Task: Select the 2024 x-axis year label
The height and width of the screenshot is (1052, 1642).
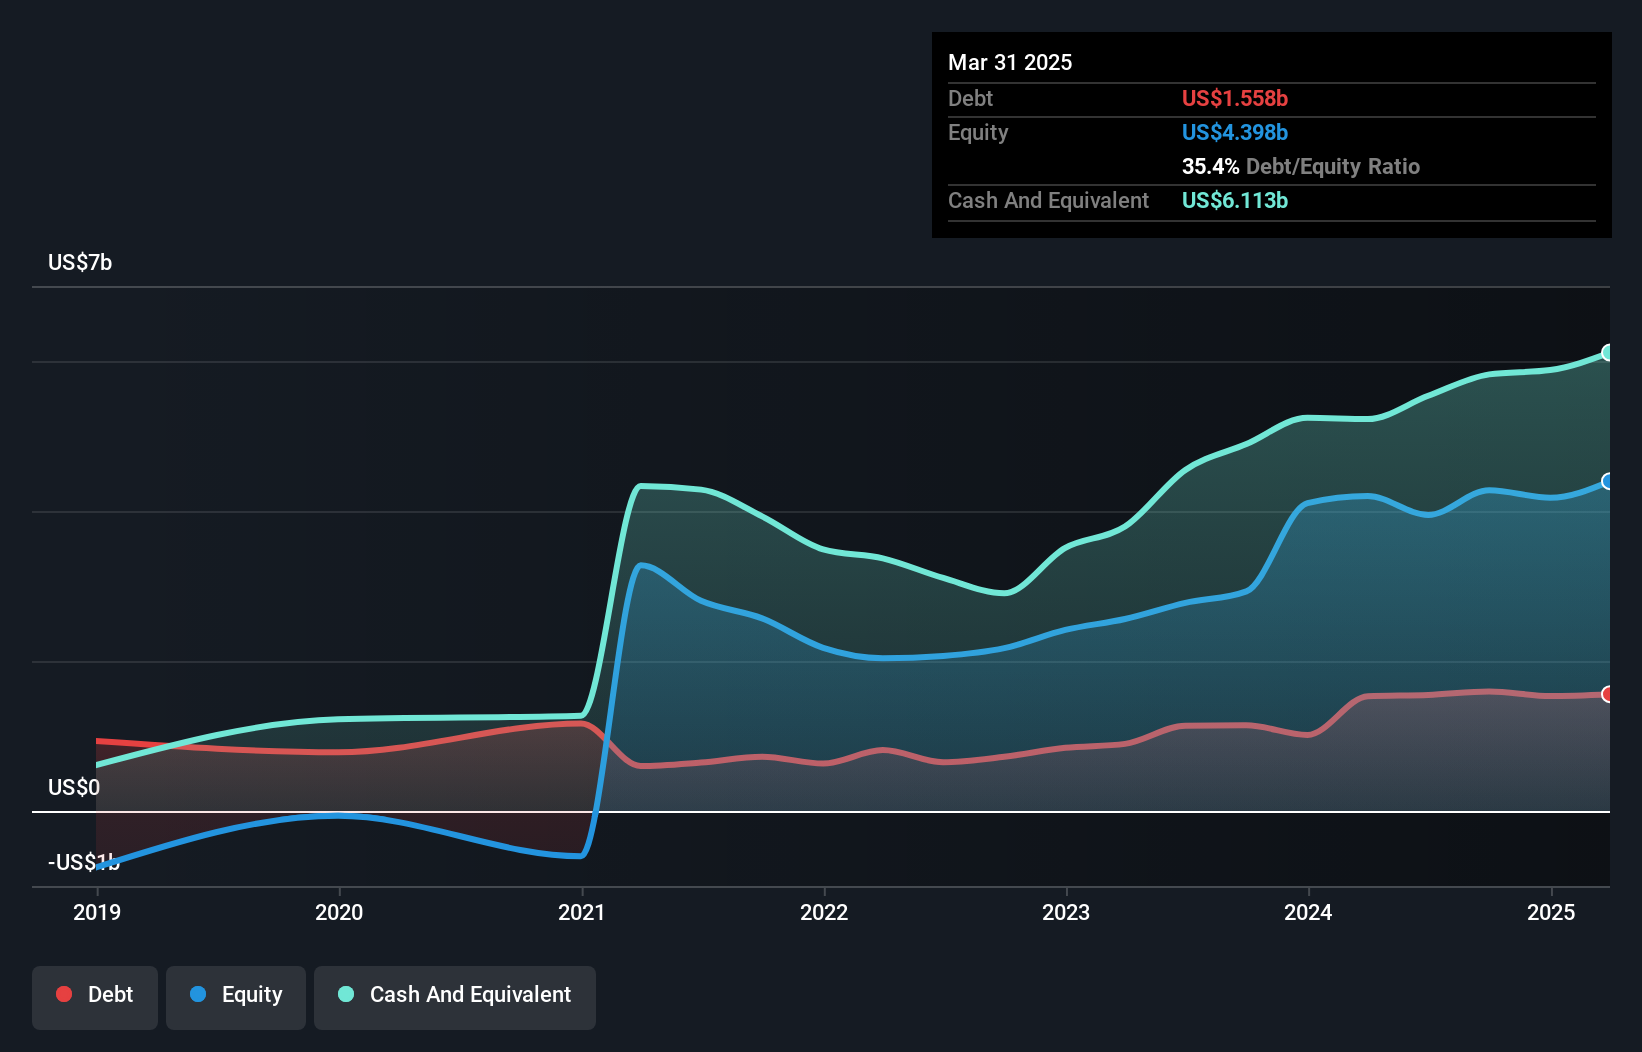Action: (x=1308, y=912)
